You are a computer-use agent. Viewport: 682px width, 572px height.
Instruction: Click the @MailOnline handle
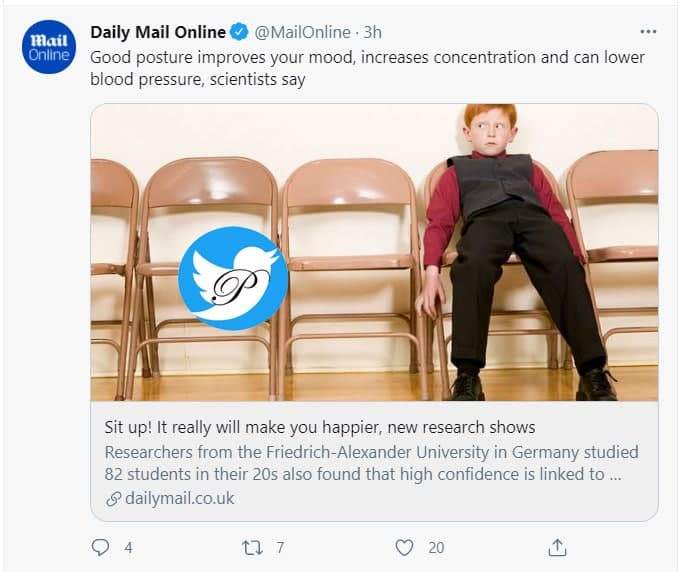coord(304,32)
